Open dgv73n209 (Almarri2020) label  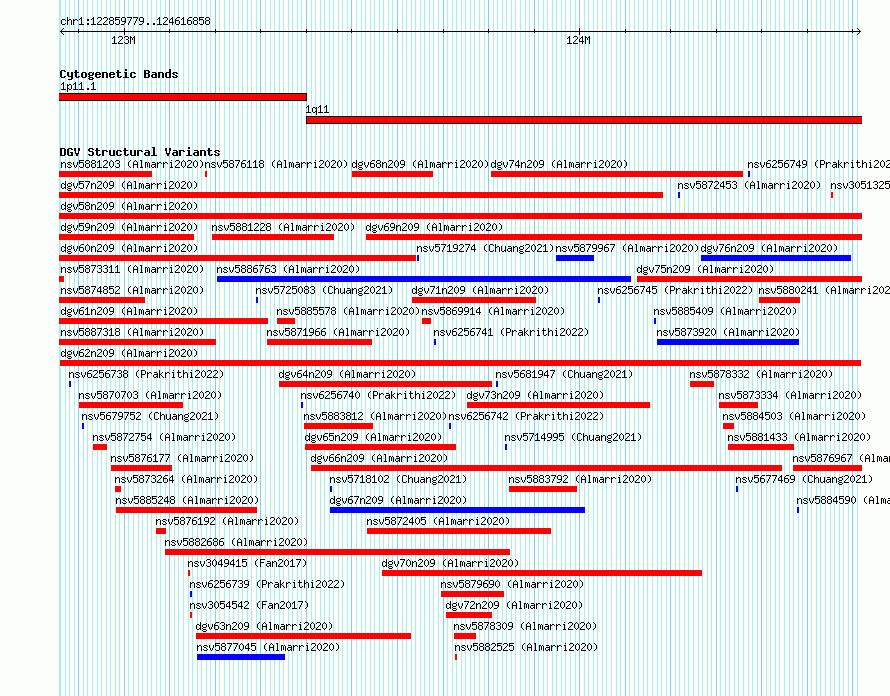(535, 395)
